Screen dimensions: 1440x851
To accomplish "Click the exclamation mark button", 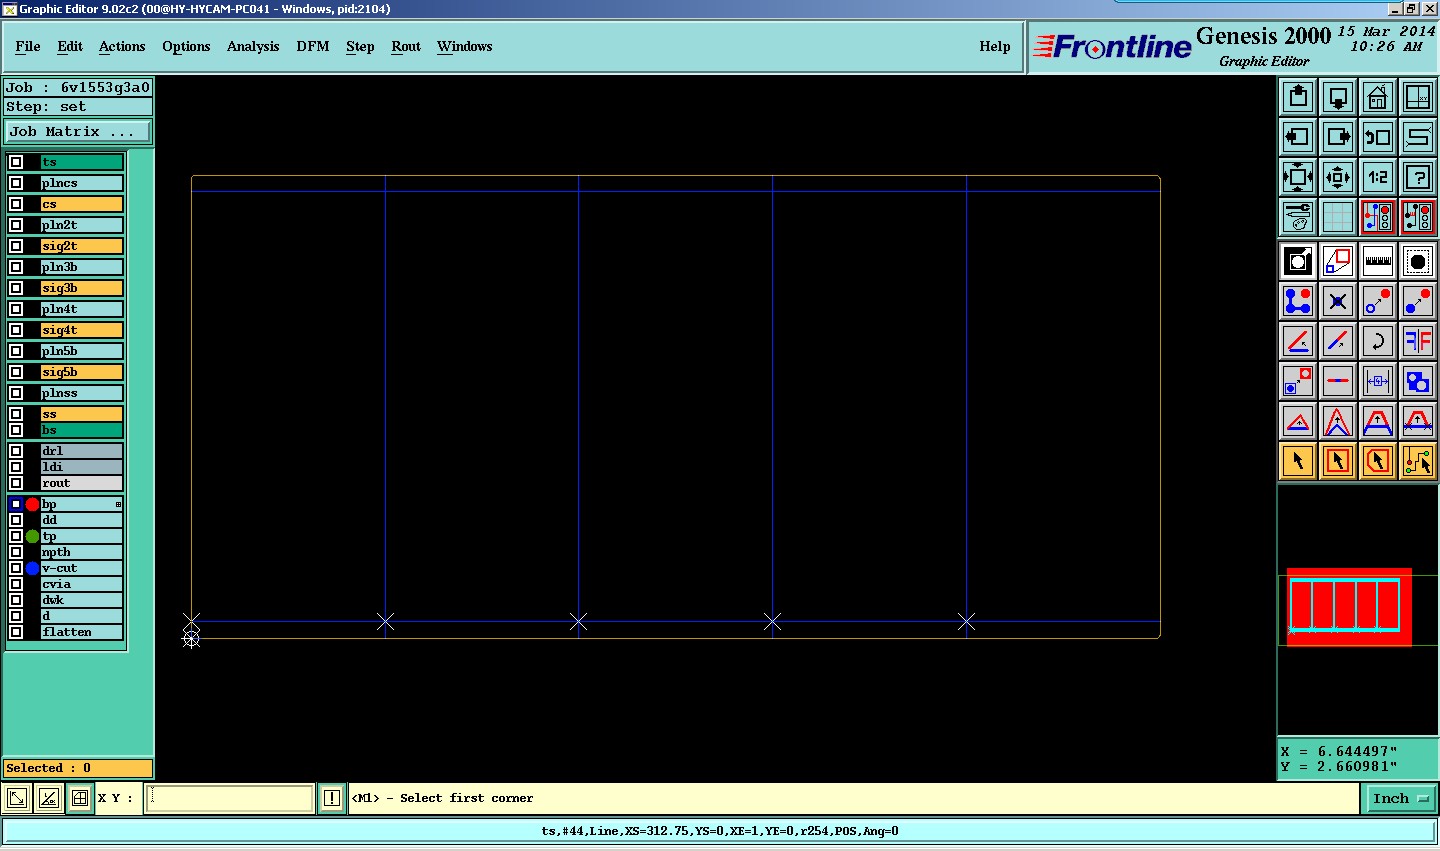I will coord(332,798).
